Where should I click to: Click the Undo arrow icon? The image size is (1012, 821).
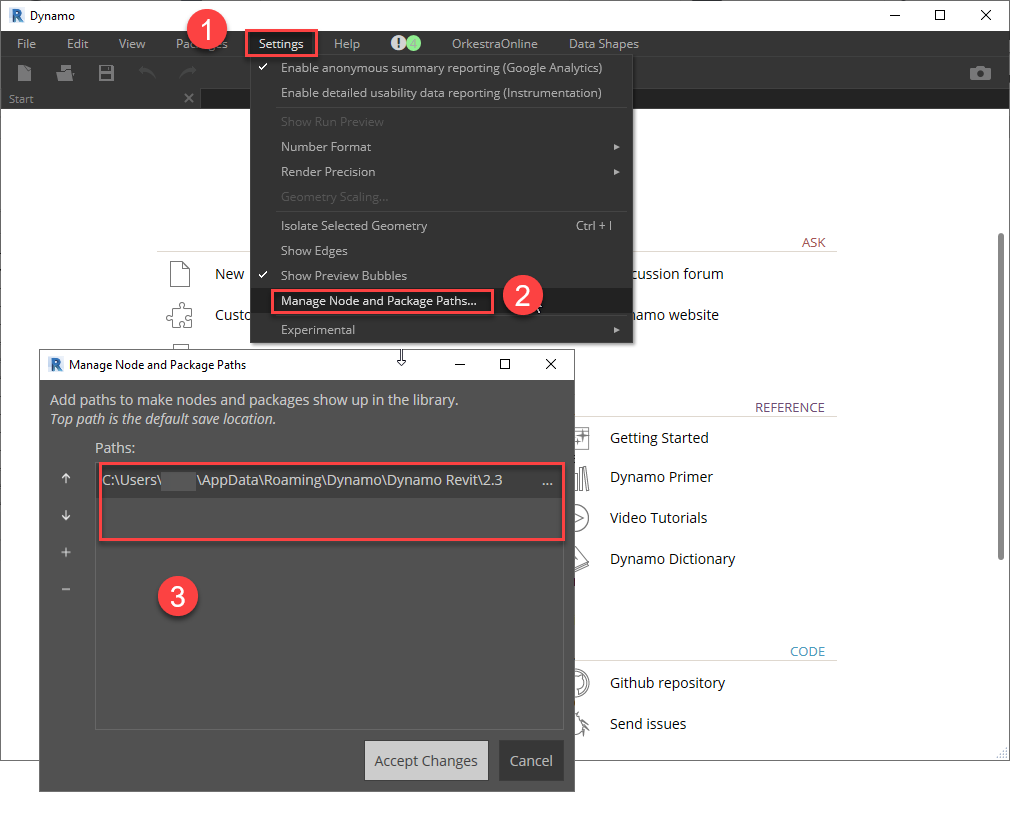click(x=146, y=72)
